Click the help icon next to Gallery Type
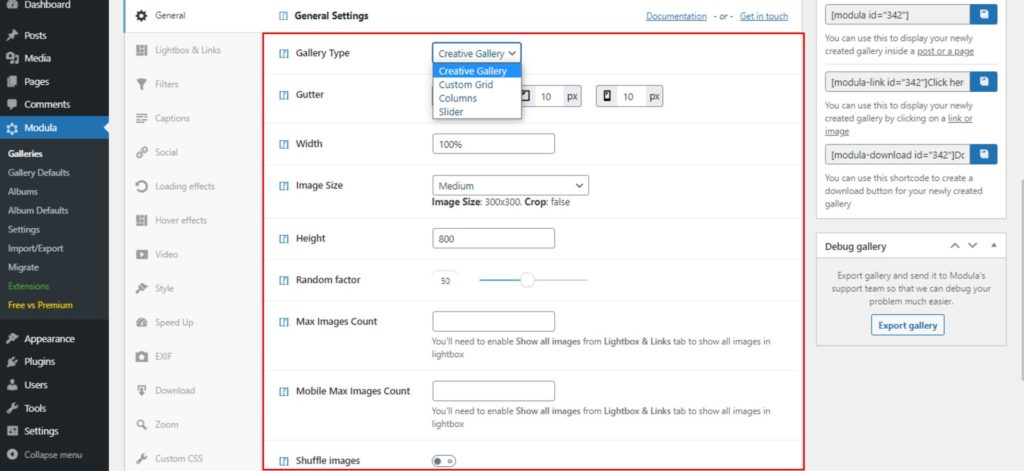The width and height of the screenshot is (1024, 471). click(283, 53)
